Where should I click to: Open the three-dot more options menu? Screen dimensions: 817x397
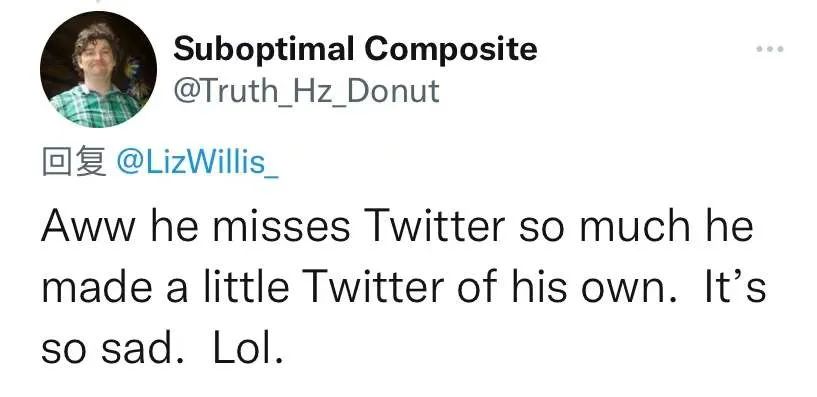(770, 49)
